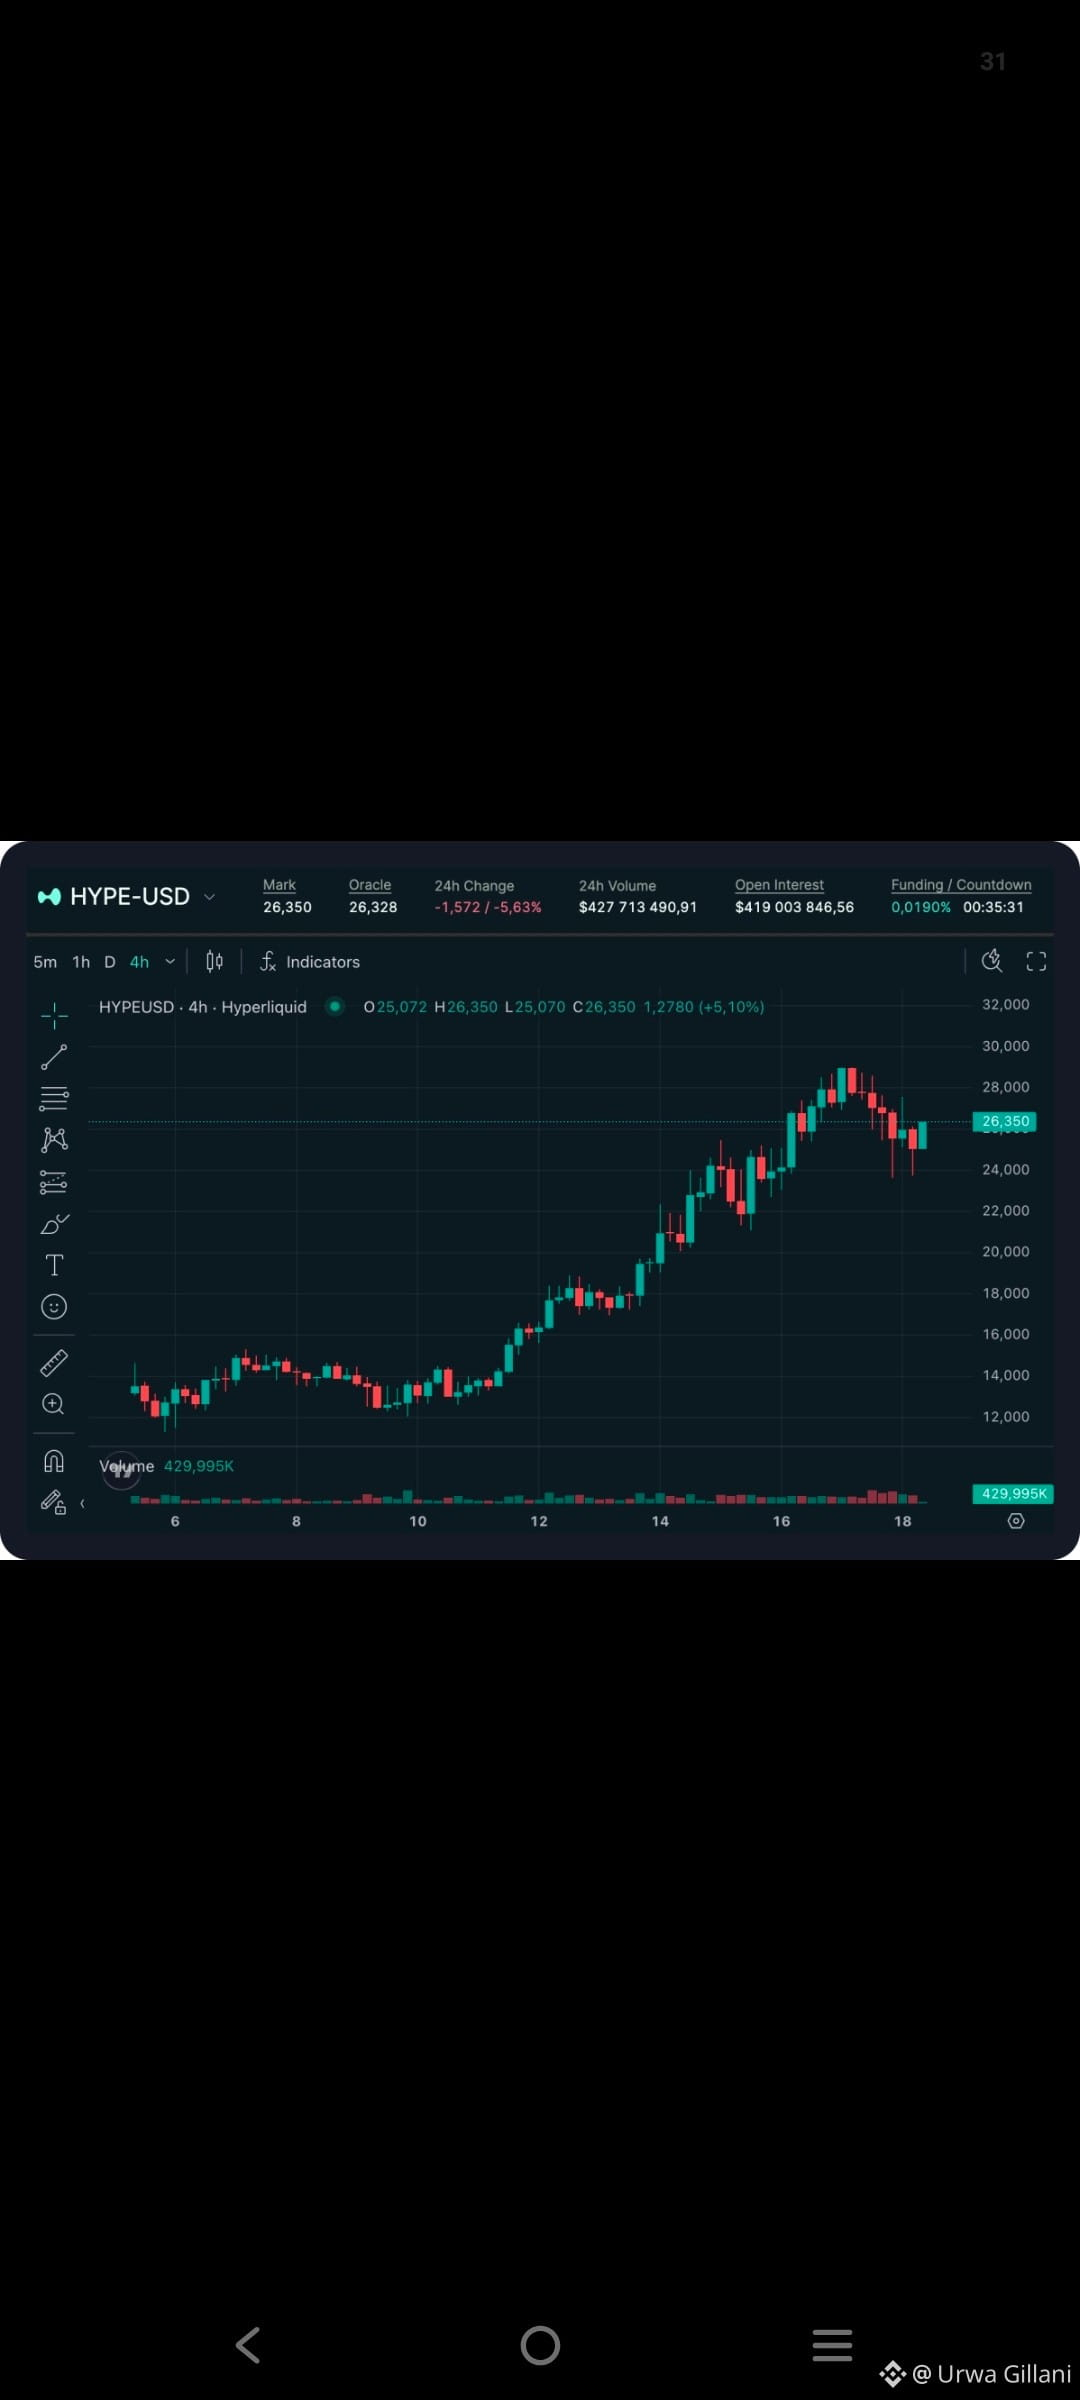
Task: Expand the HYPE-USD market selector chevron
Action: 209,897
